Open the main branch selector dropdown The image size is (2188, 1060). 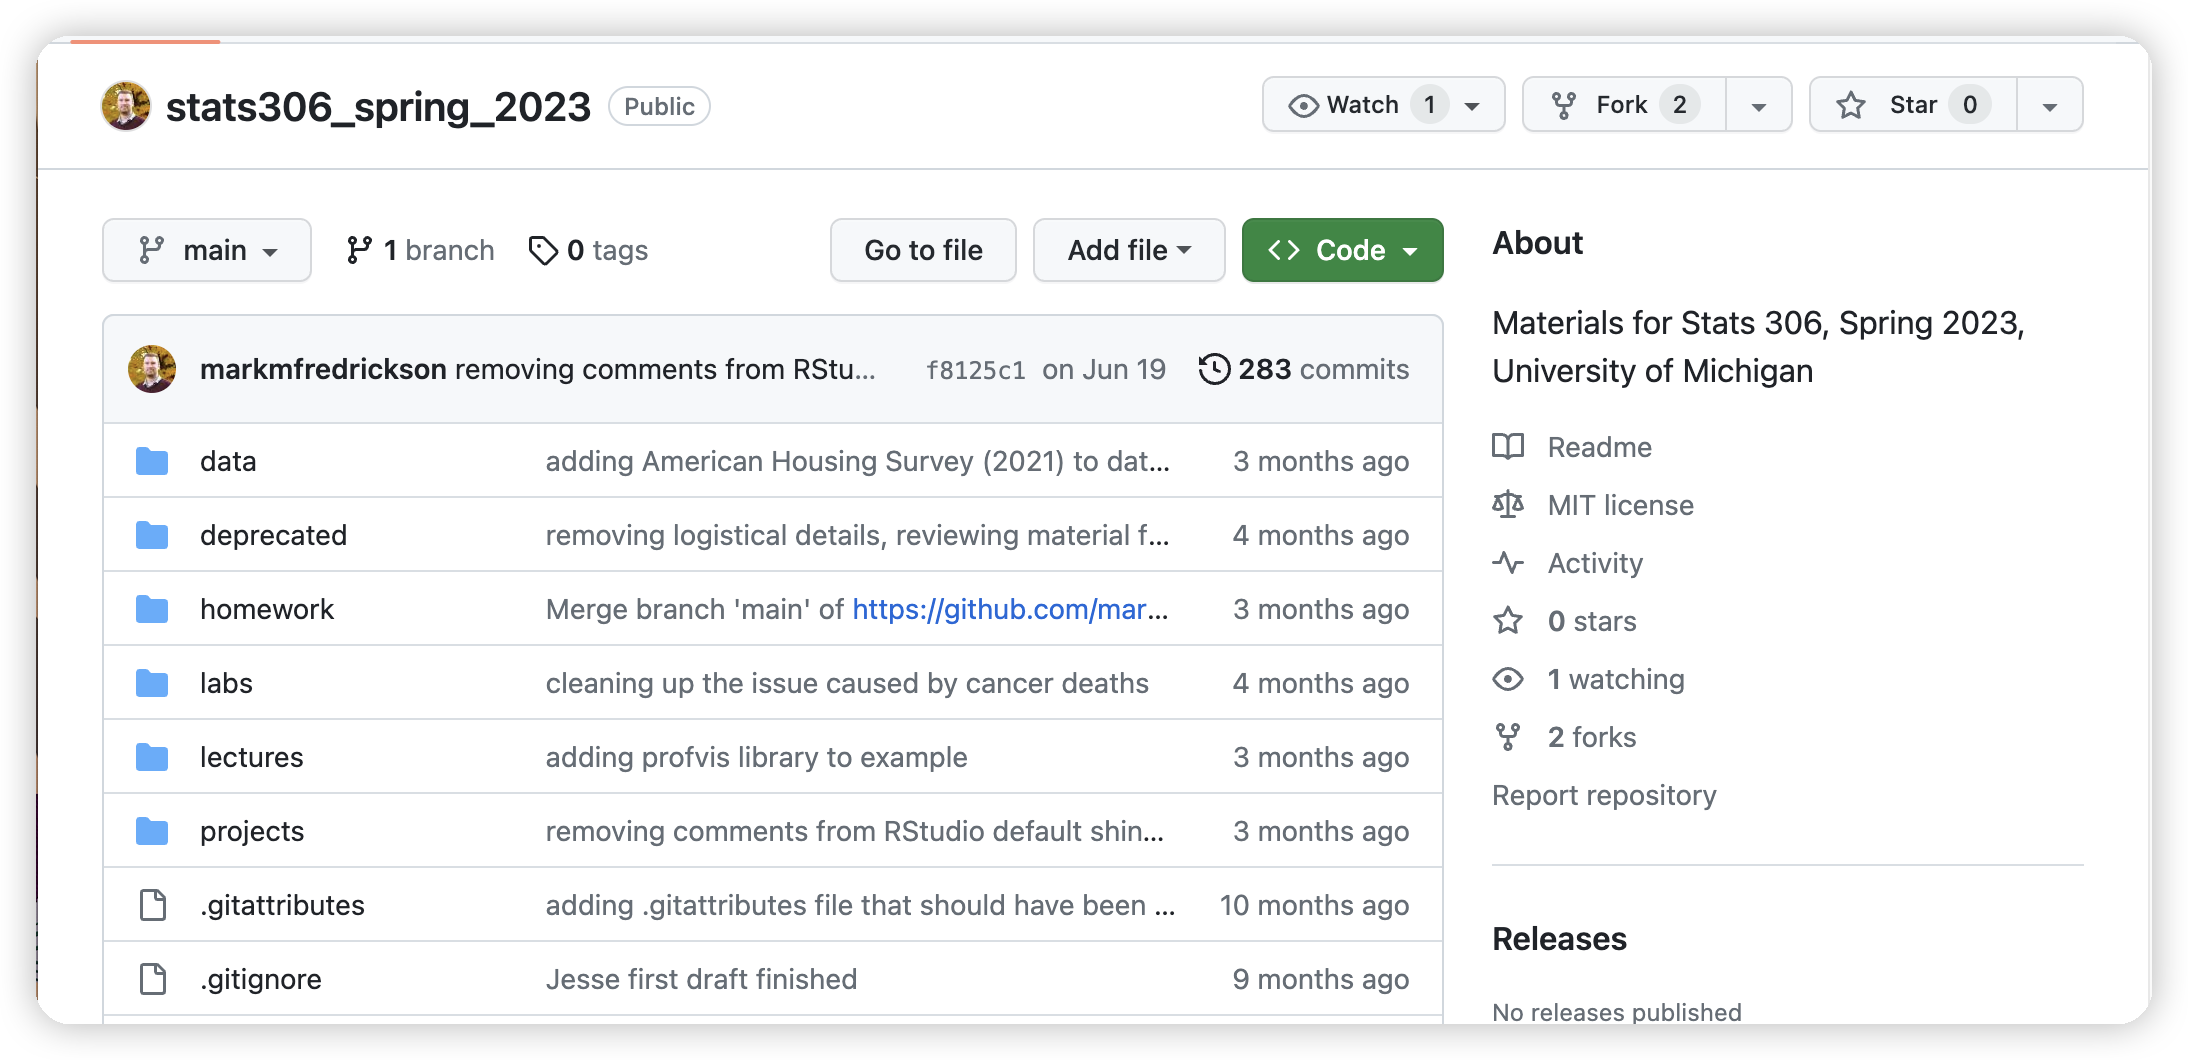[207, 250]
